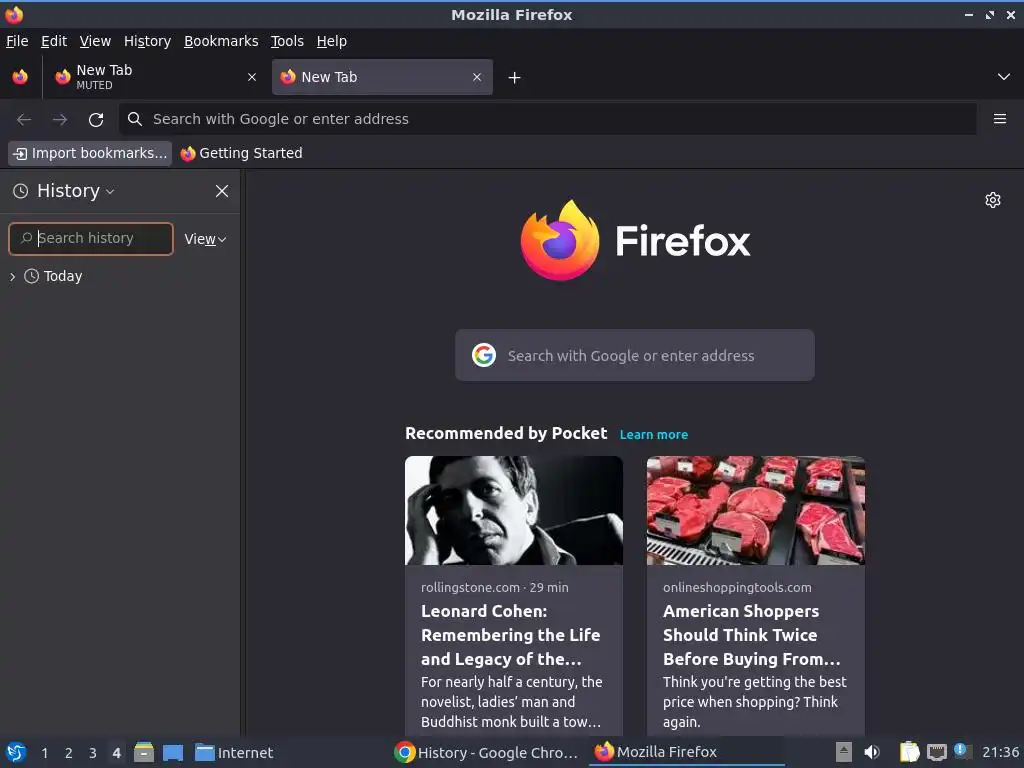Open the Internet folder taskbar item

pos(234,752)
